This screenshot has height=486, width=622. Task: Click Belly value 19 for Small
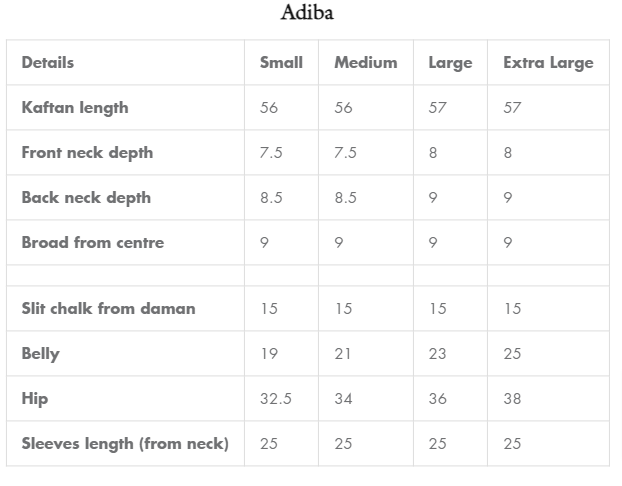269,353
